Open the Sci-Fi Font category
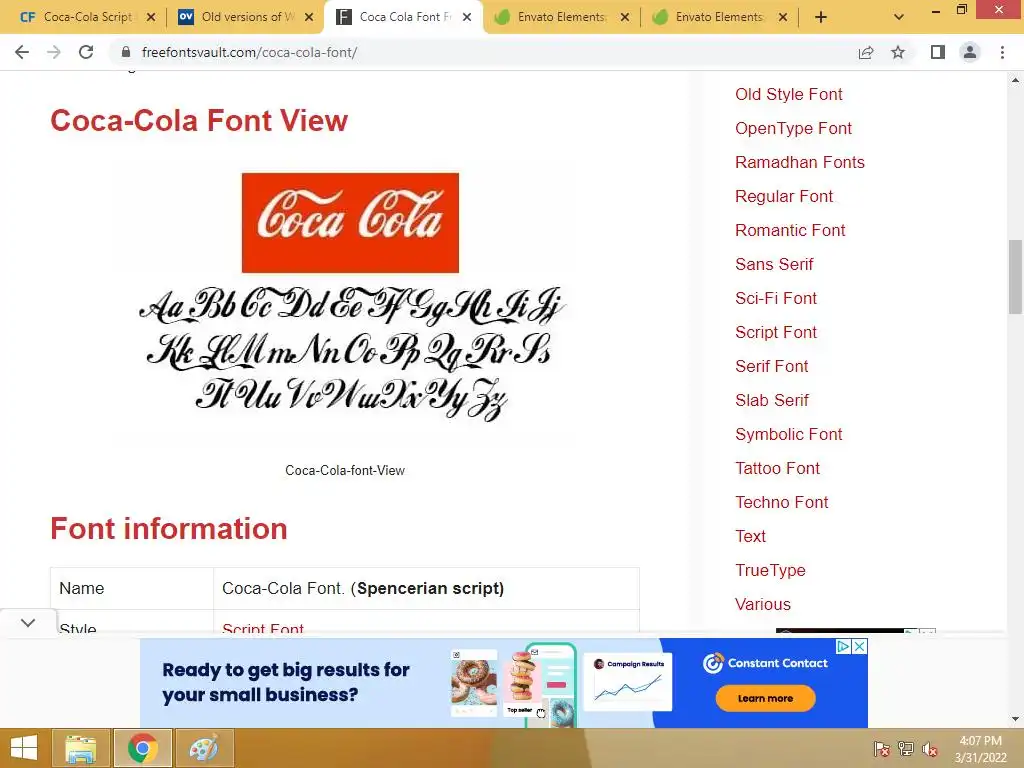 (x=775, y=298)
